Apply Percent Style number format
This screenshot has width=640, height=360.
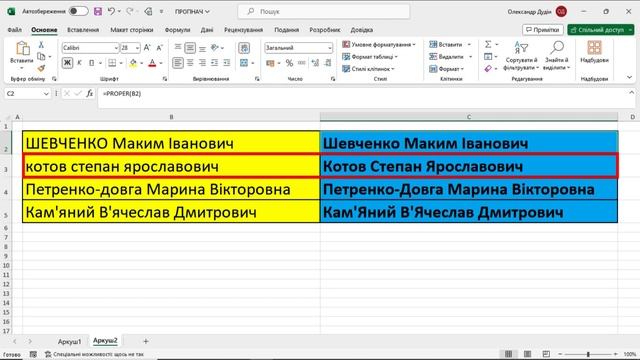pos(289,63)
